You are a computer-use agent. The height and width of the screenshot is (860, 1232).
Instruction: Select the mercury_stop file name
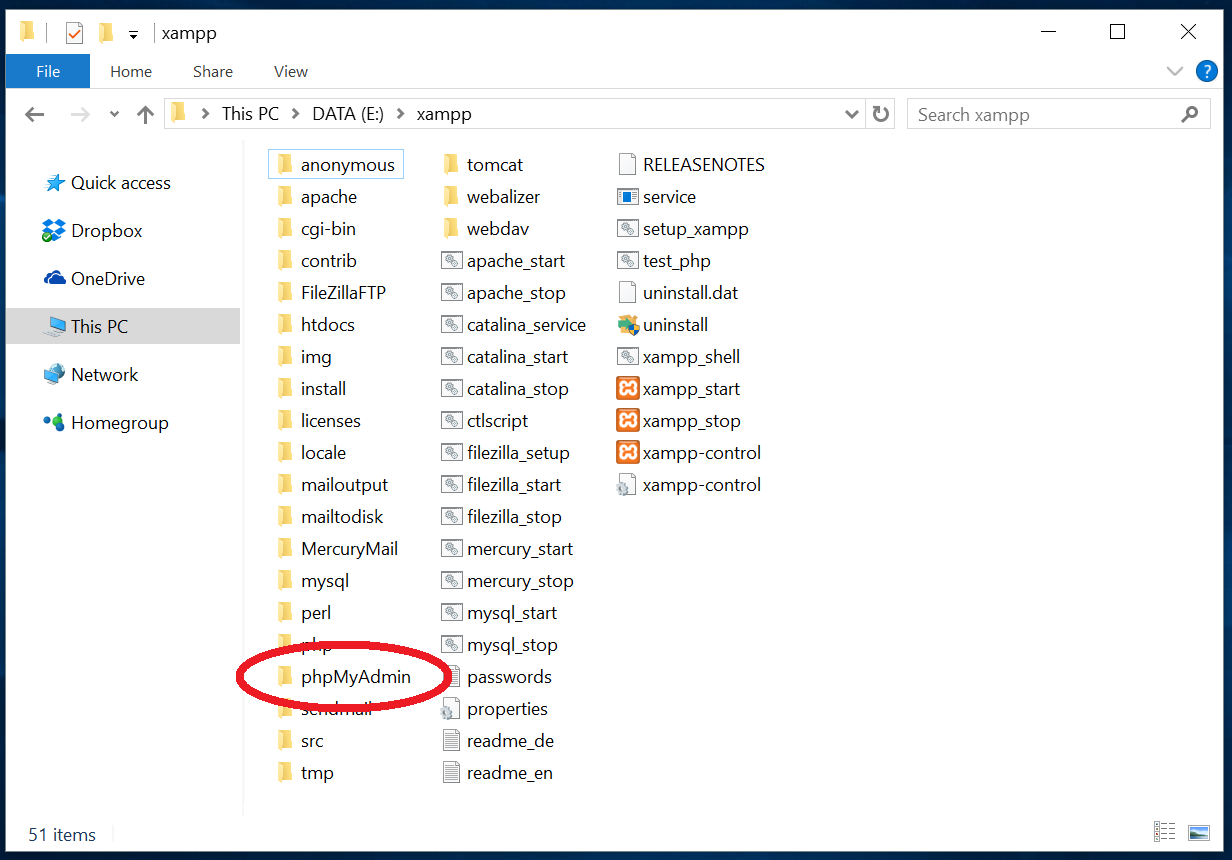pyautogui.click(x=520, y=581)
